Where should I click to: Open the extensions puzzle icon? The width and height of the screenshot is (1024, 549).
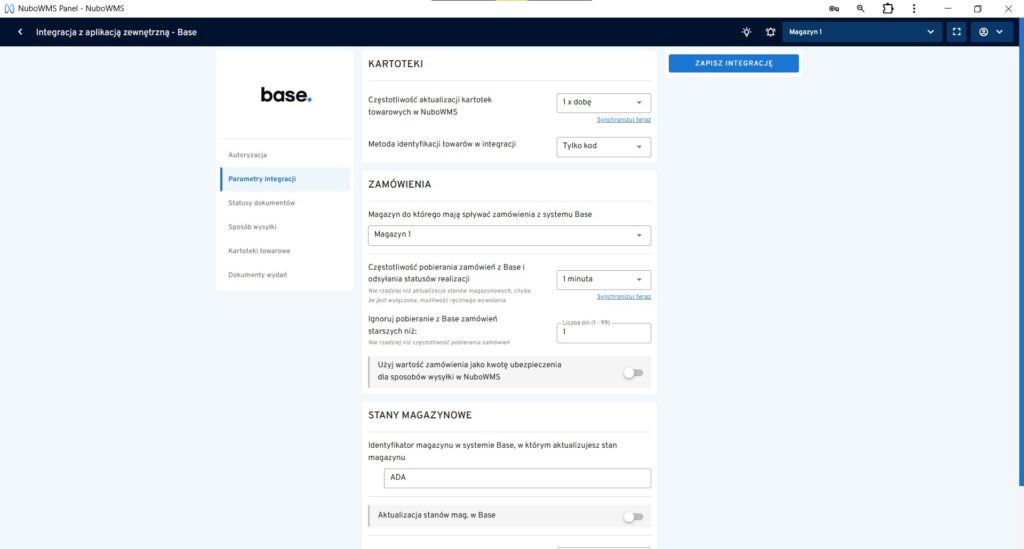888,8
